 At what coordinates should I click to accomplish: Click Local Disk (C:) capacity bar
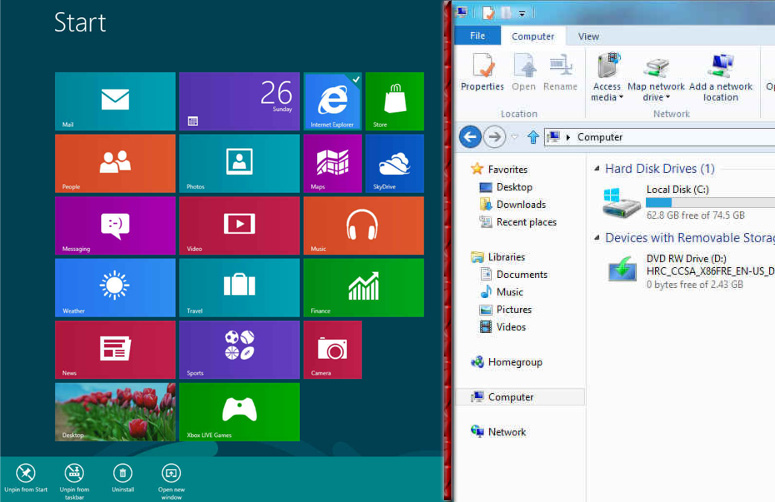(x=710, y=202)
